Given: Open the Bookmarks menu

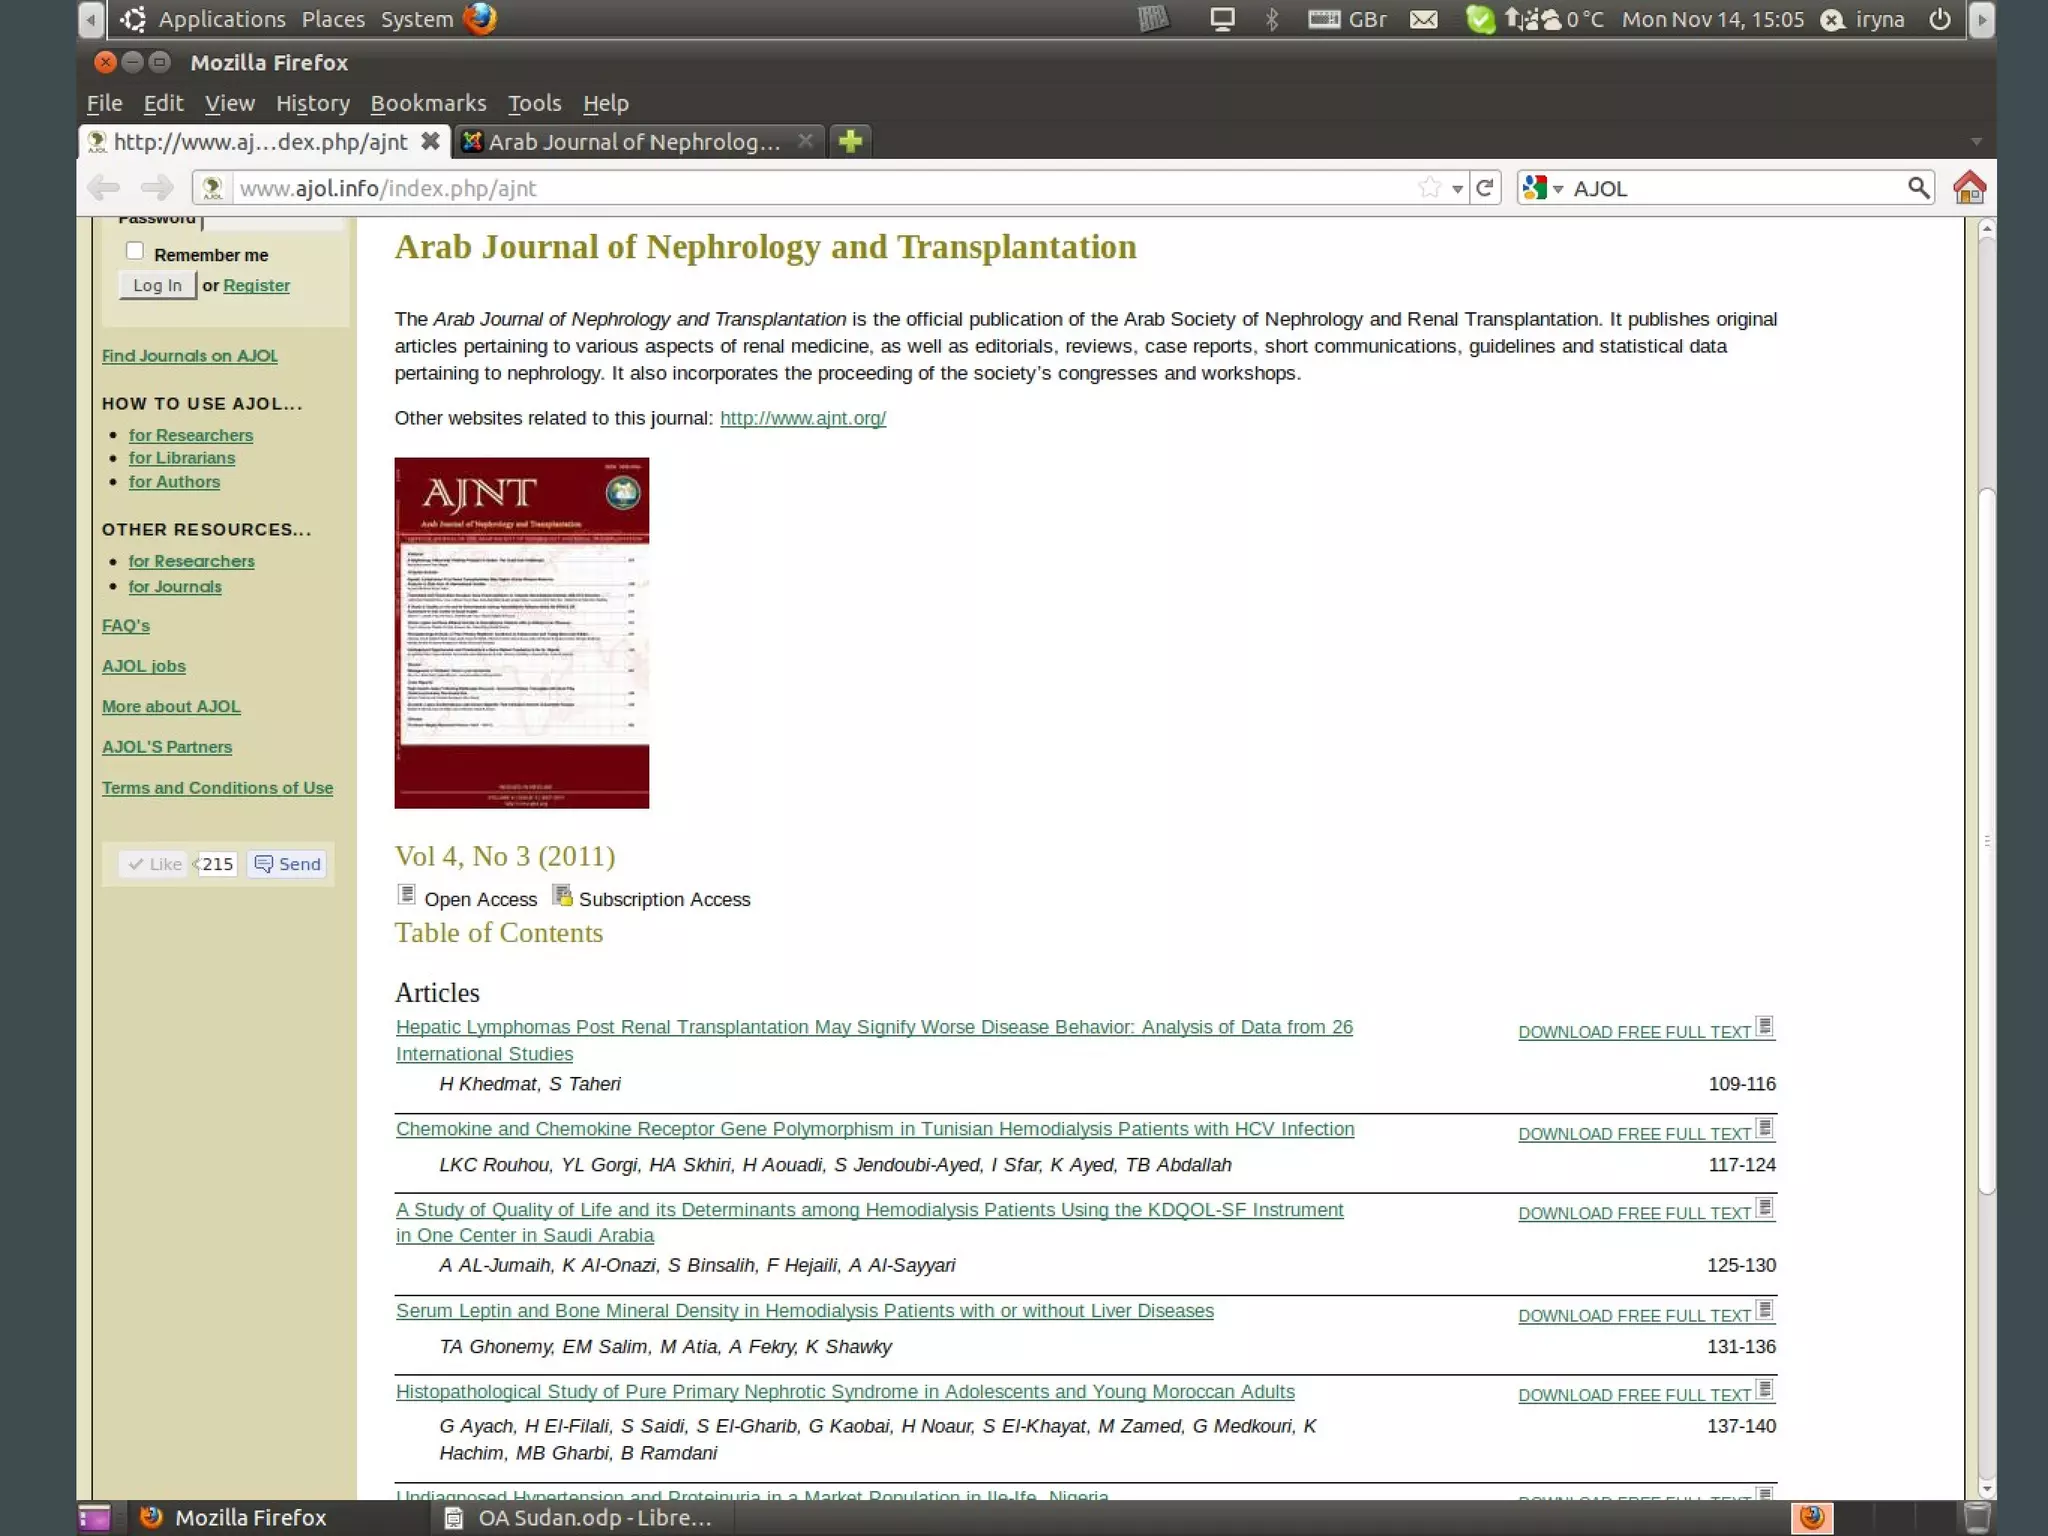Looking at the screenshot, I should click(428, 103).
